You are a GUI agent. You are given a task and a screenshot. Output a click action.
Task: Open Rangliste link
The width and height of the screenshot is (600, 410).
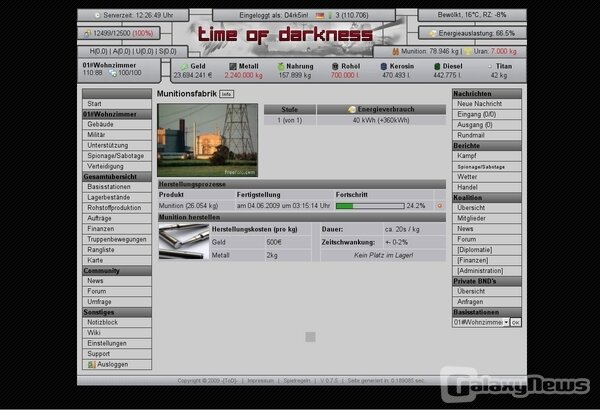coord(117,250)
